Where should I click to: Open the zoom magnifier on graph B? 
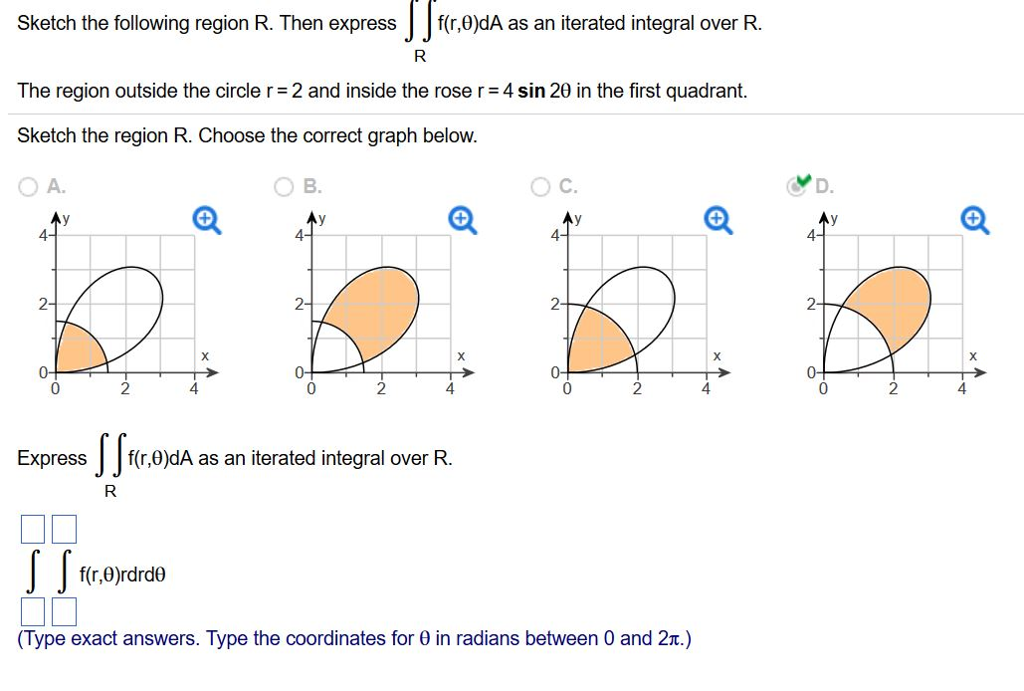[462, 219]
